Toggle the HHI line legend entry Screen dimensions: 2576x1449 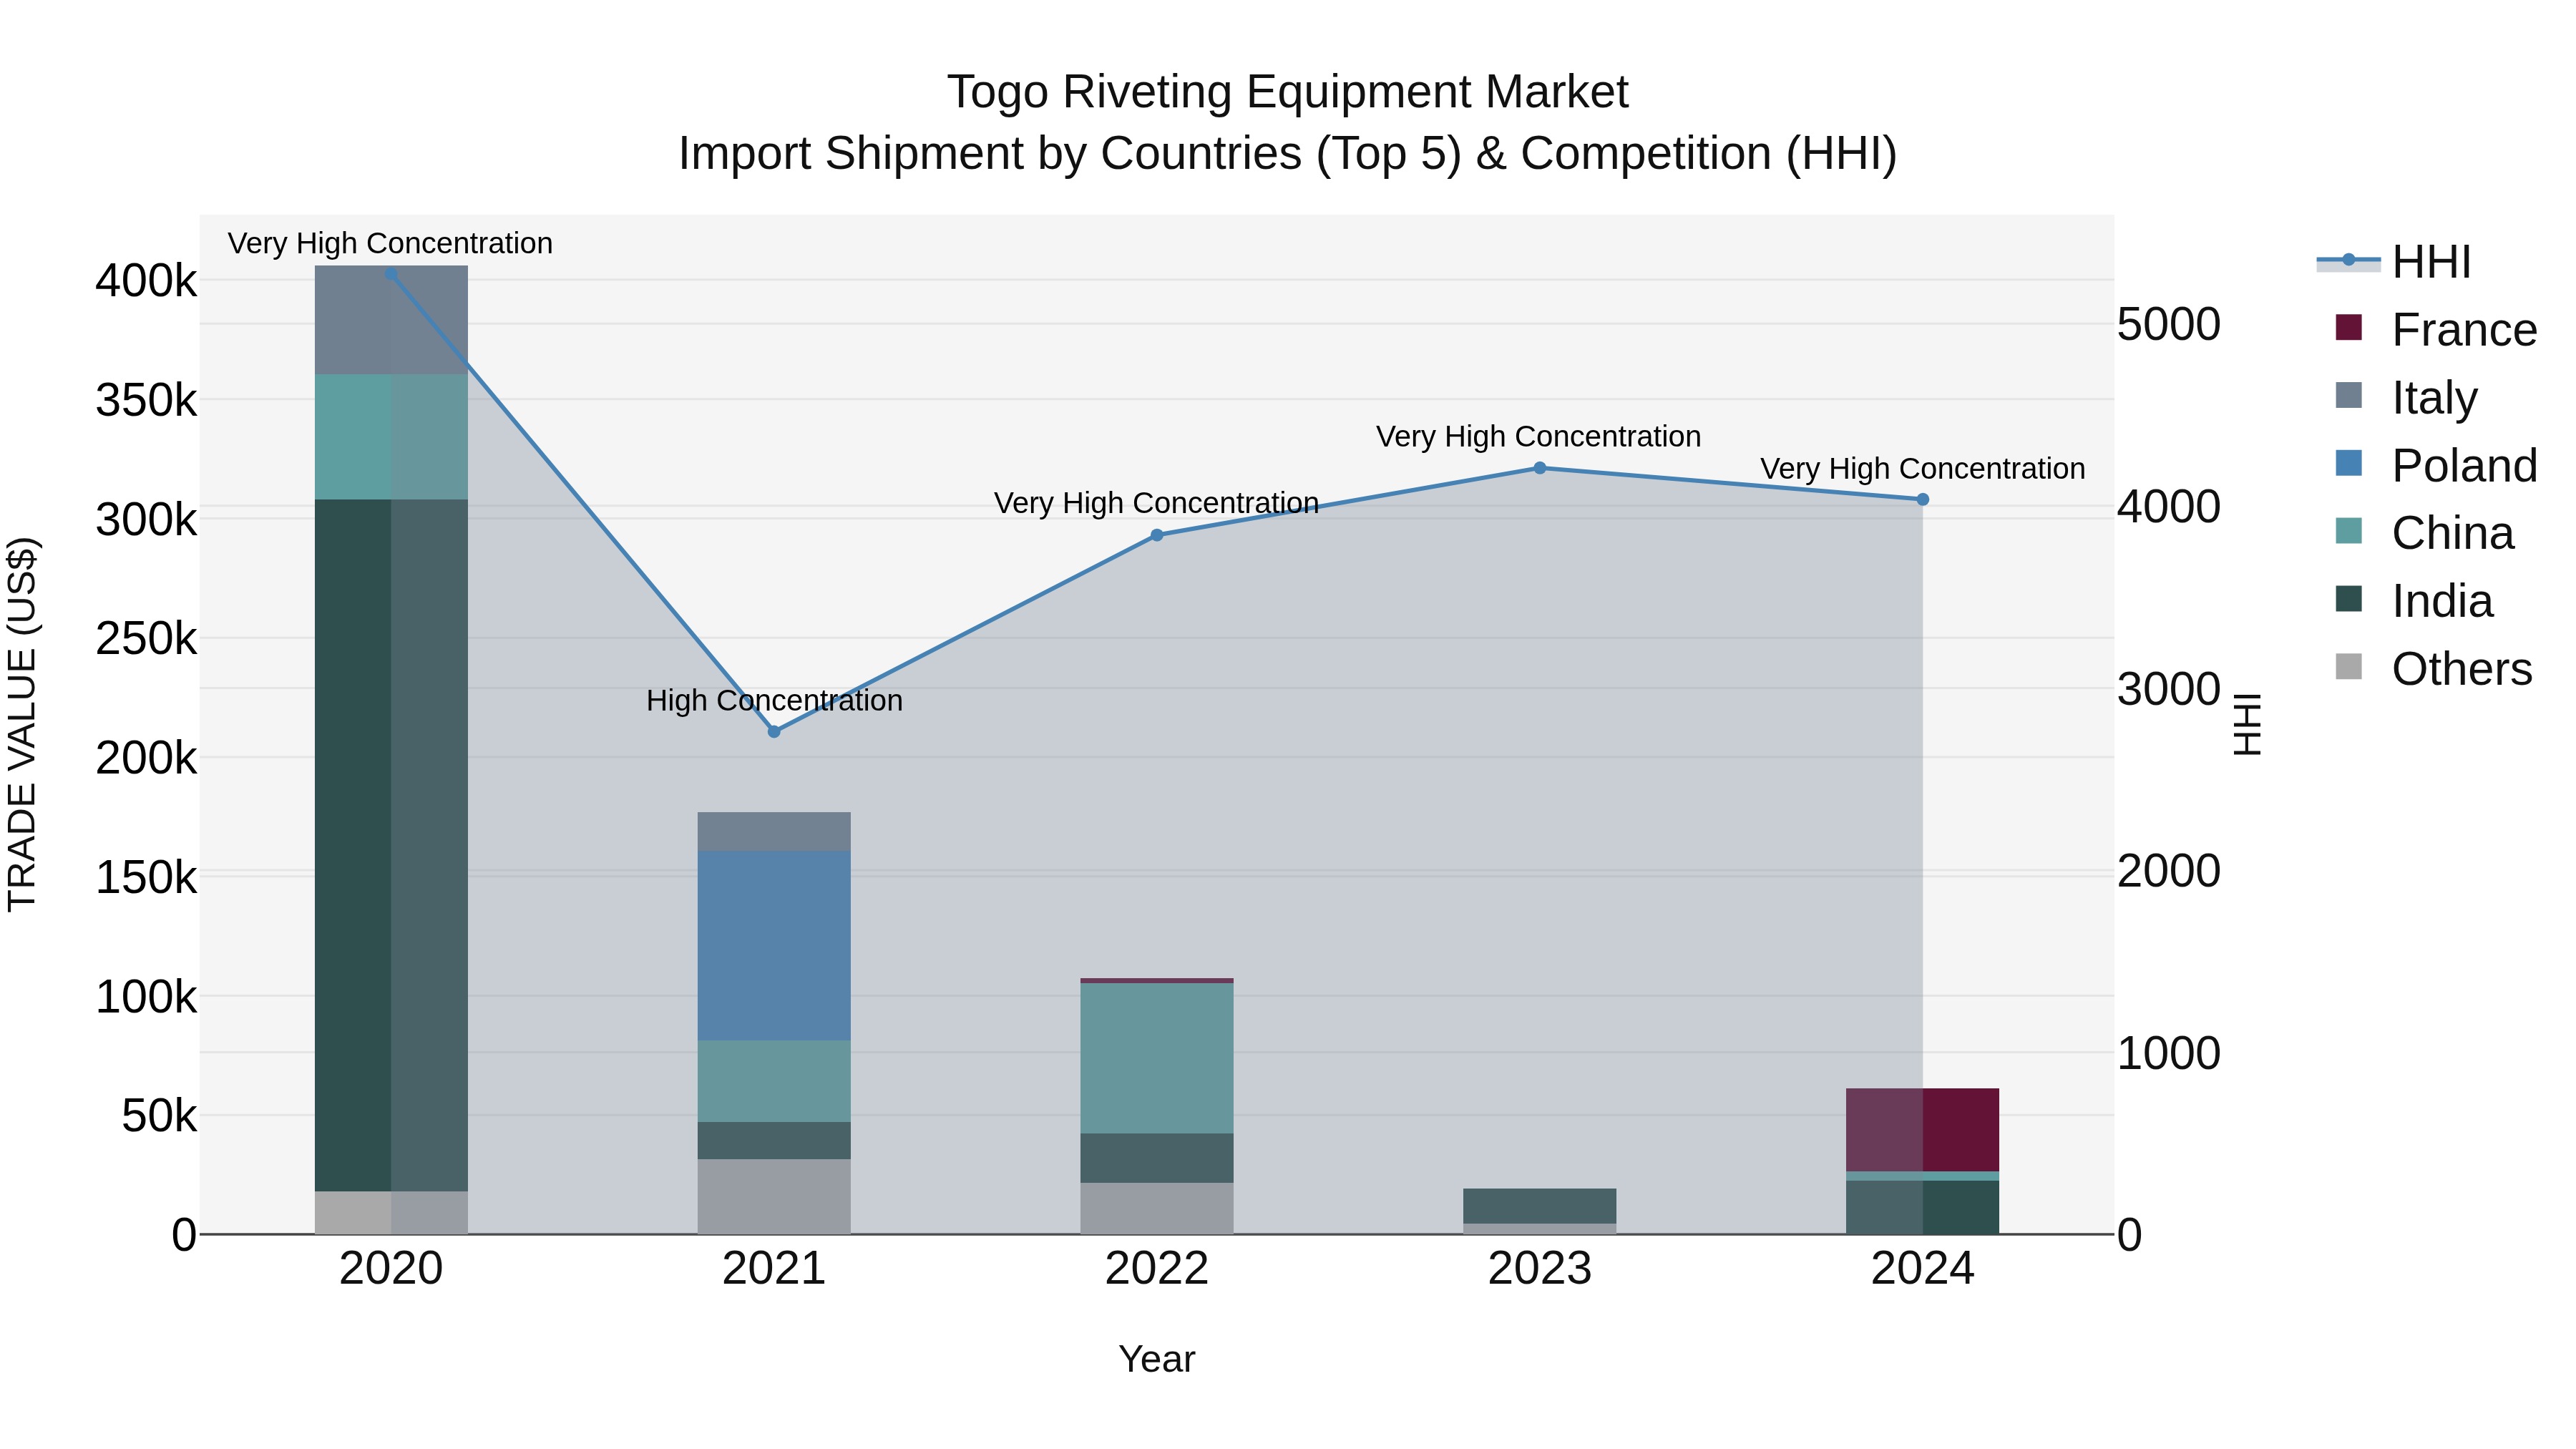[2394, 262]
